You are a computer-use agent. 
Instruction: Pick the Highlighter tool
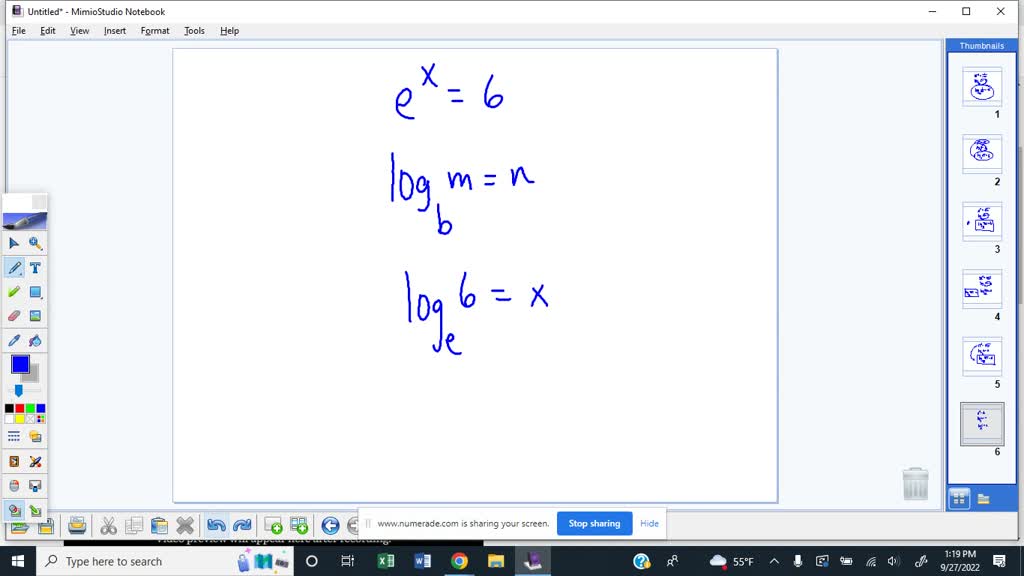click(x=13, y=291)
